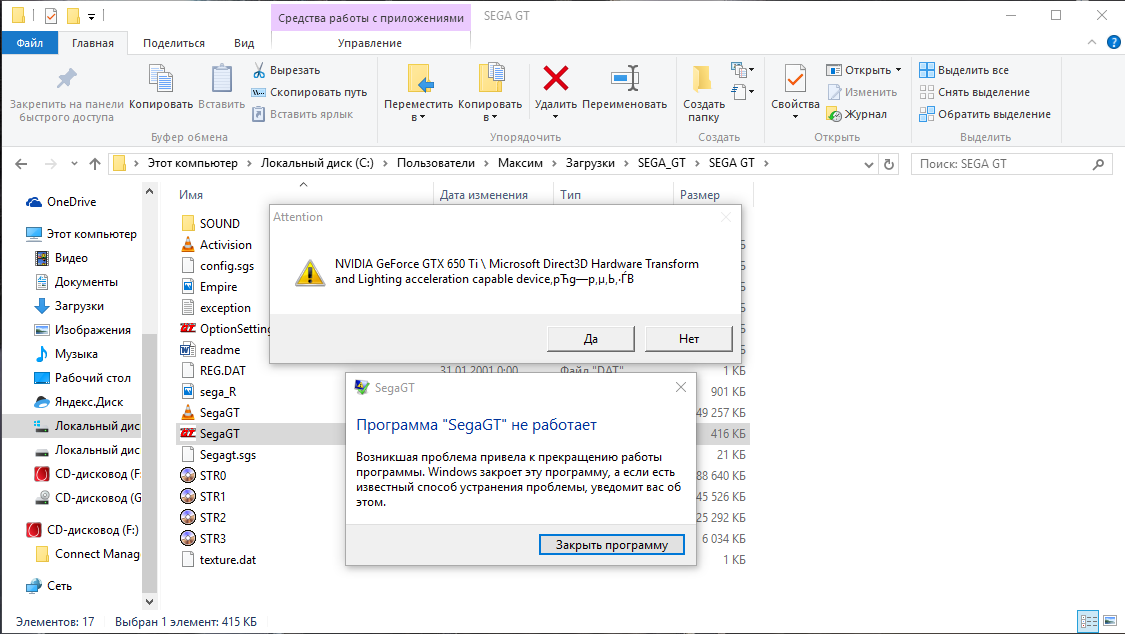Screen dimensions: 1125x634
Task: Switch to the Вид tab
Action: coord(244,42)
